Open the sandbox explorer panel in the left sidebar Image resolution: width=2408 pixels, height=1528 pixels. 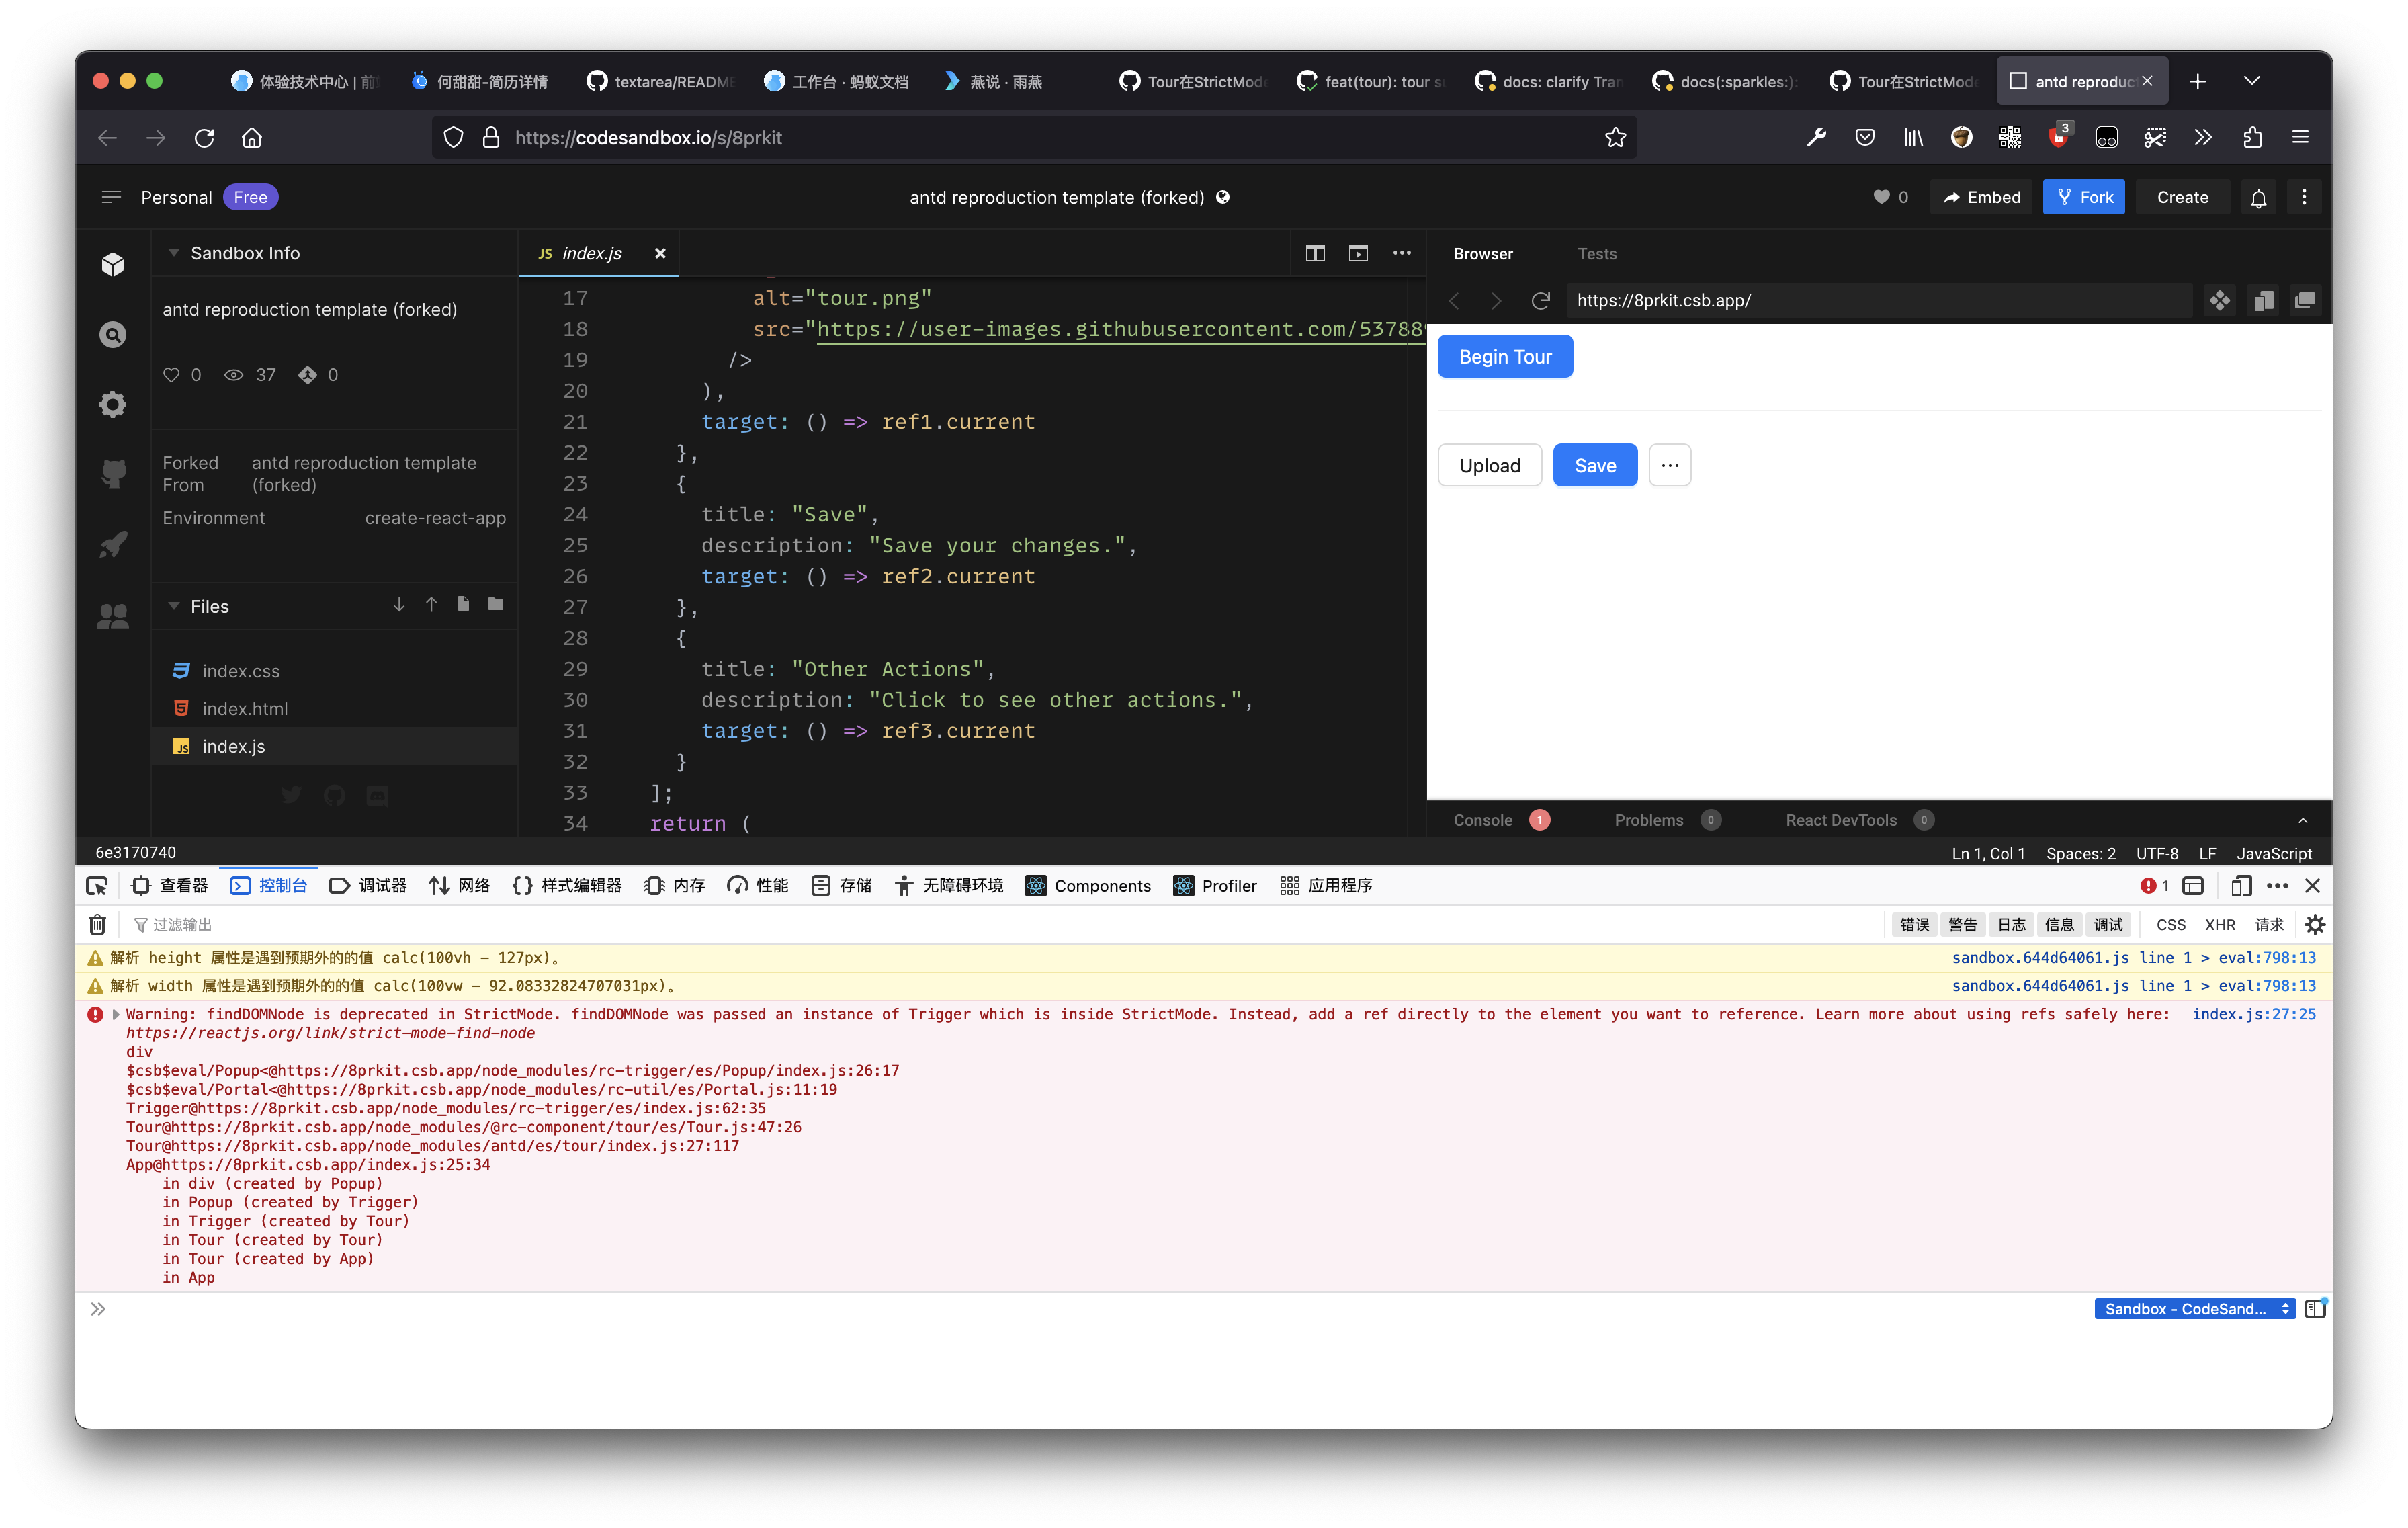point(112,264)
